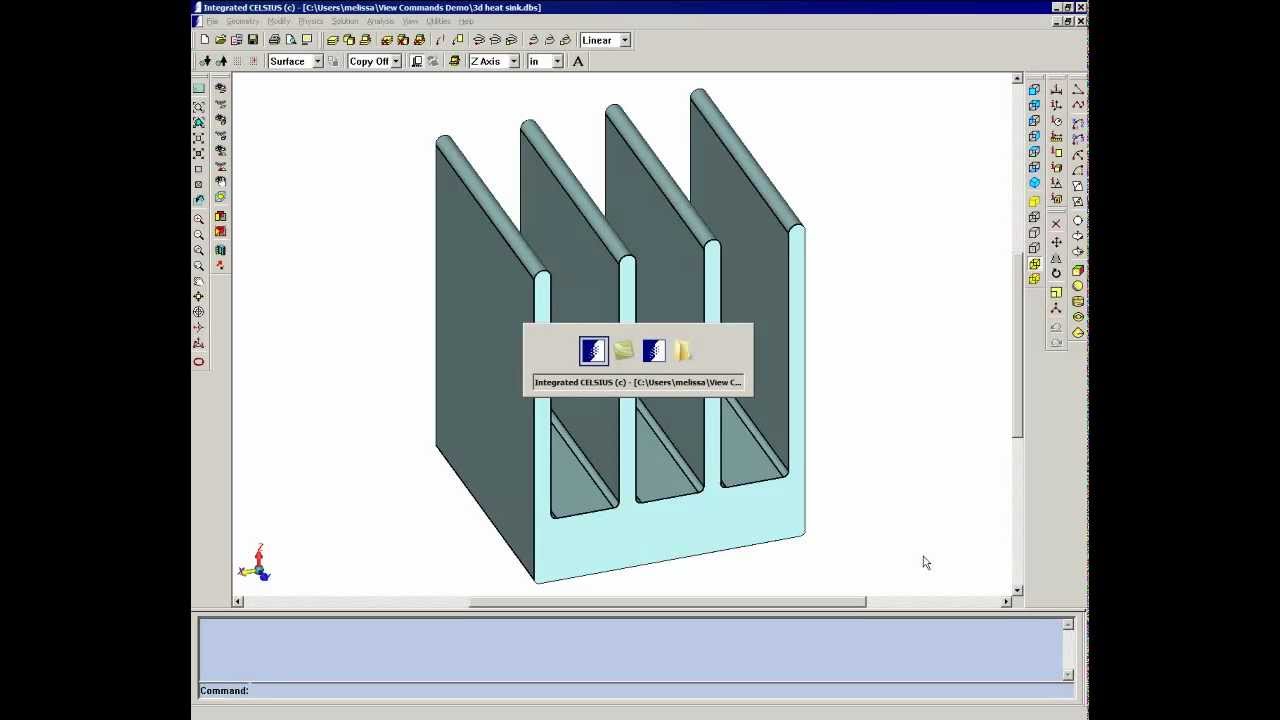Screen dimensions: 1280x720
Task: Open the Modify menu
Action: tap(279, 21)
